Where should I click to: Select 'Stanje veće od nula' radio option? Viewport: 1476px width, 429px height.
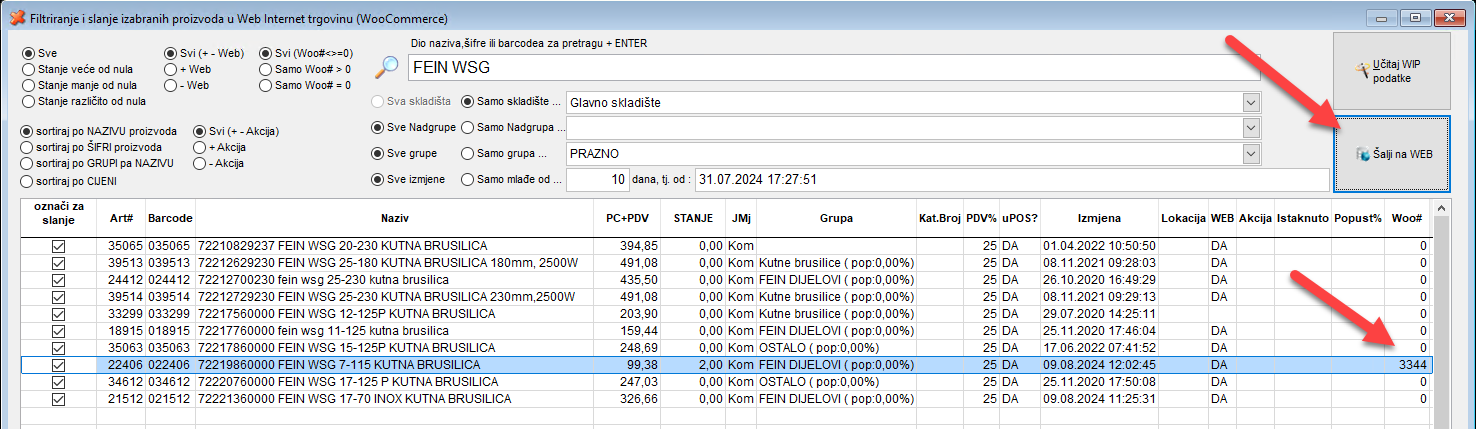28,70
